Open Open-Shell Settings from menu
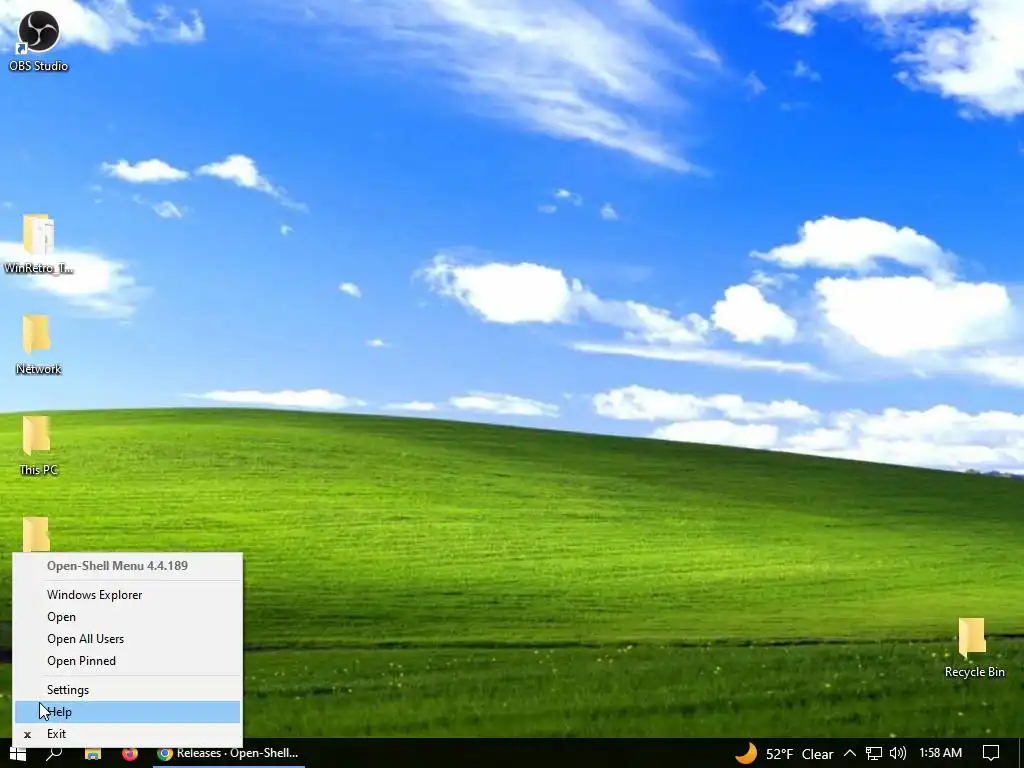This screenshot has height=768, width=1024. 128,690
